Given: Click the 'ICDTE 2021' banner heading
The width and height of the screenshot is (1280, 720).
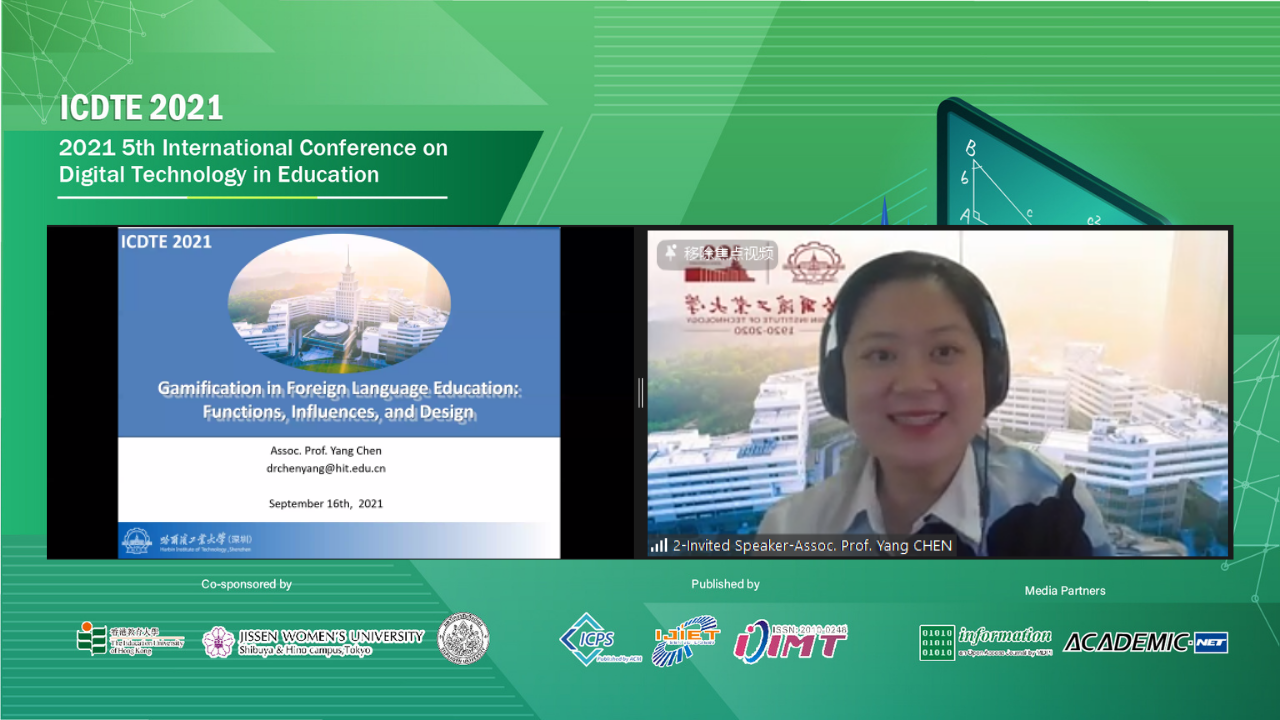Looking at the screenshot, I should (x=141, y=107).
